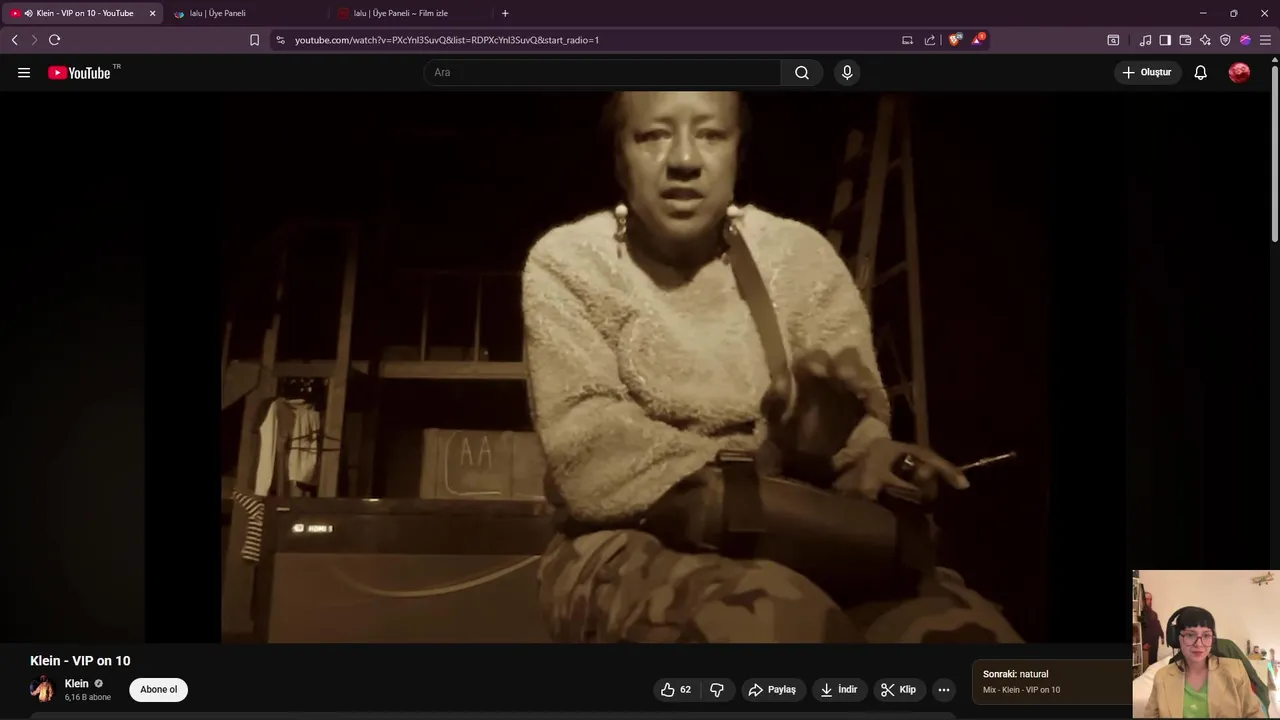Like the video with thumbs up
The width and height of the screenshot is (1280, 720).
pos(677,690)
